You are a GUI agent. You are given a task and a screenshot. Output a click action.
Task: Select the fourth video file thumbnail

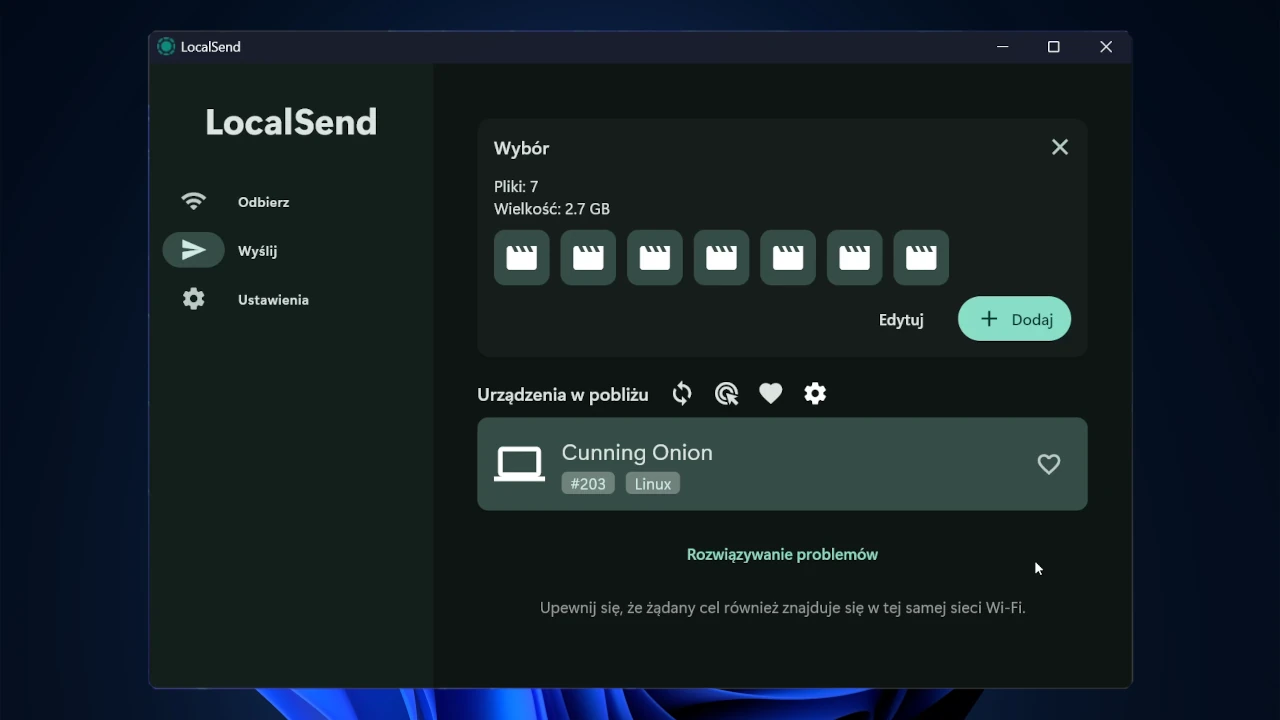pyautogui.click(x=722, y=258)
